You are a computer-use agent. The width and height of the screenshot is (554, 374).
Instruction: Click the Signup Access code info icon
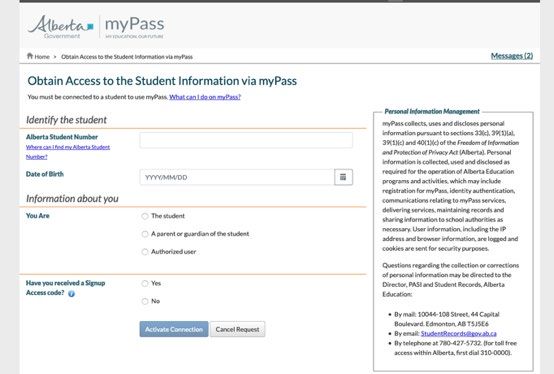coord(71,293)
